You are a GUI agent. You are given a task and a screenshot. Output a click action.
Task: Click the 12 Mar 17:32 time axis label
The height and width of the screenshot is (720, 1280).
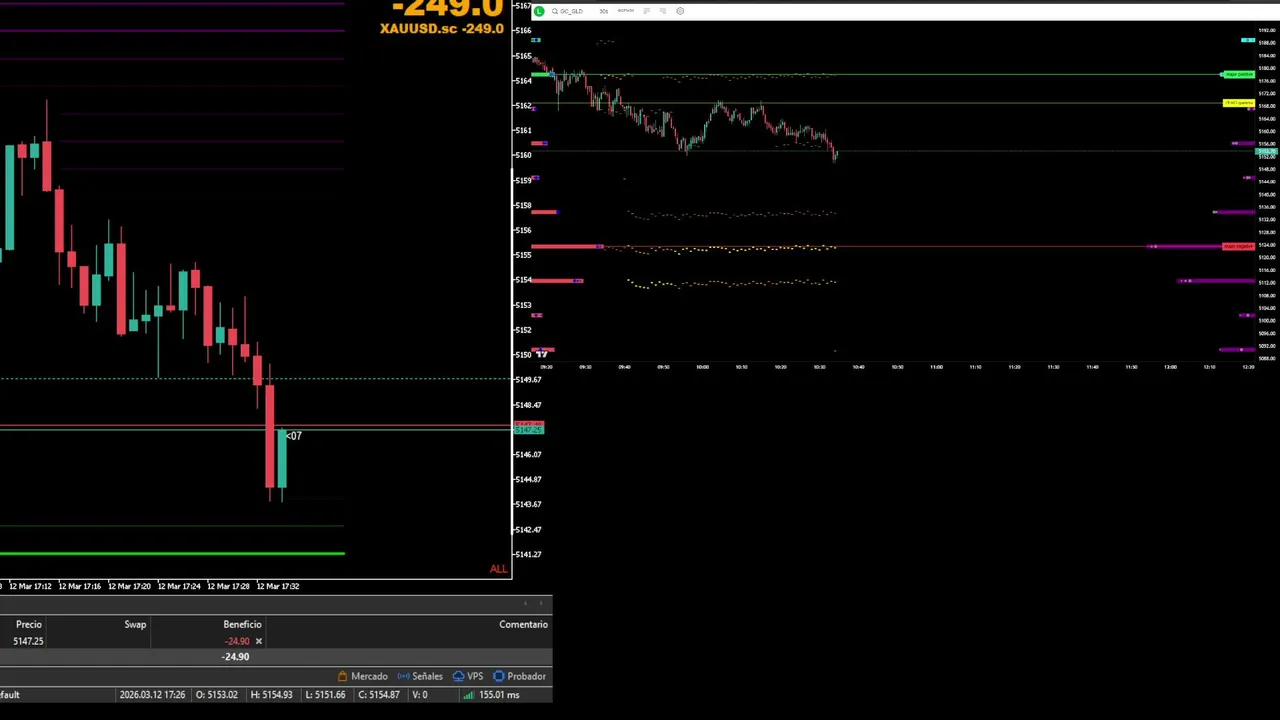277,586
